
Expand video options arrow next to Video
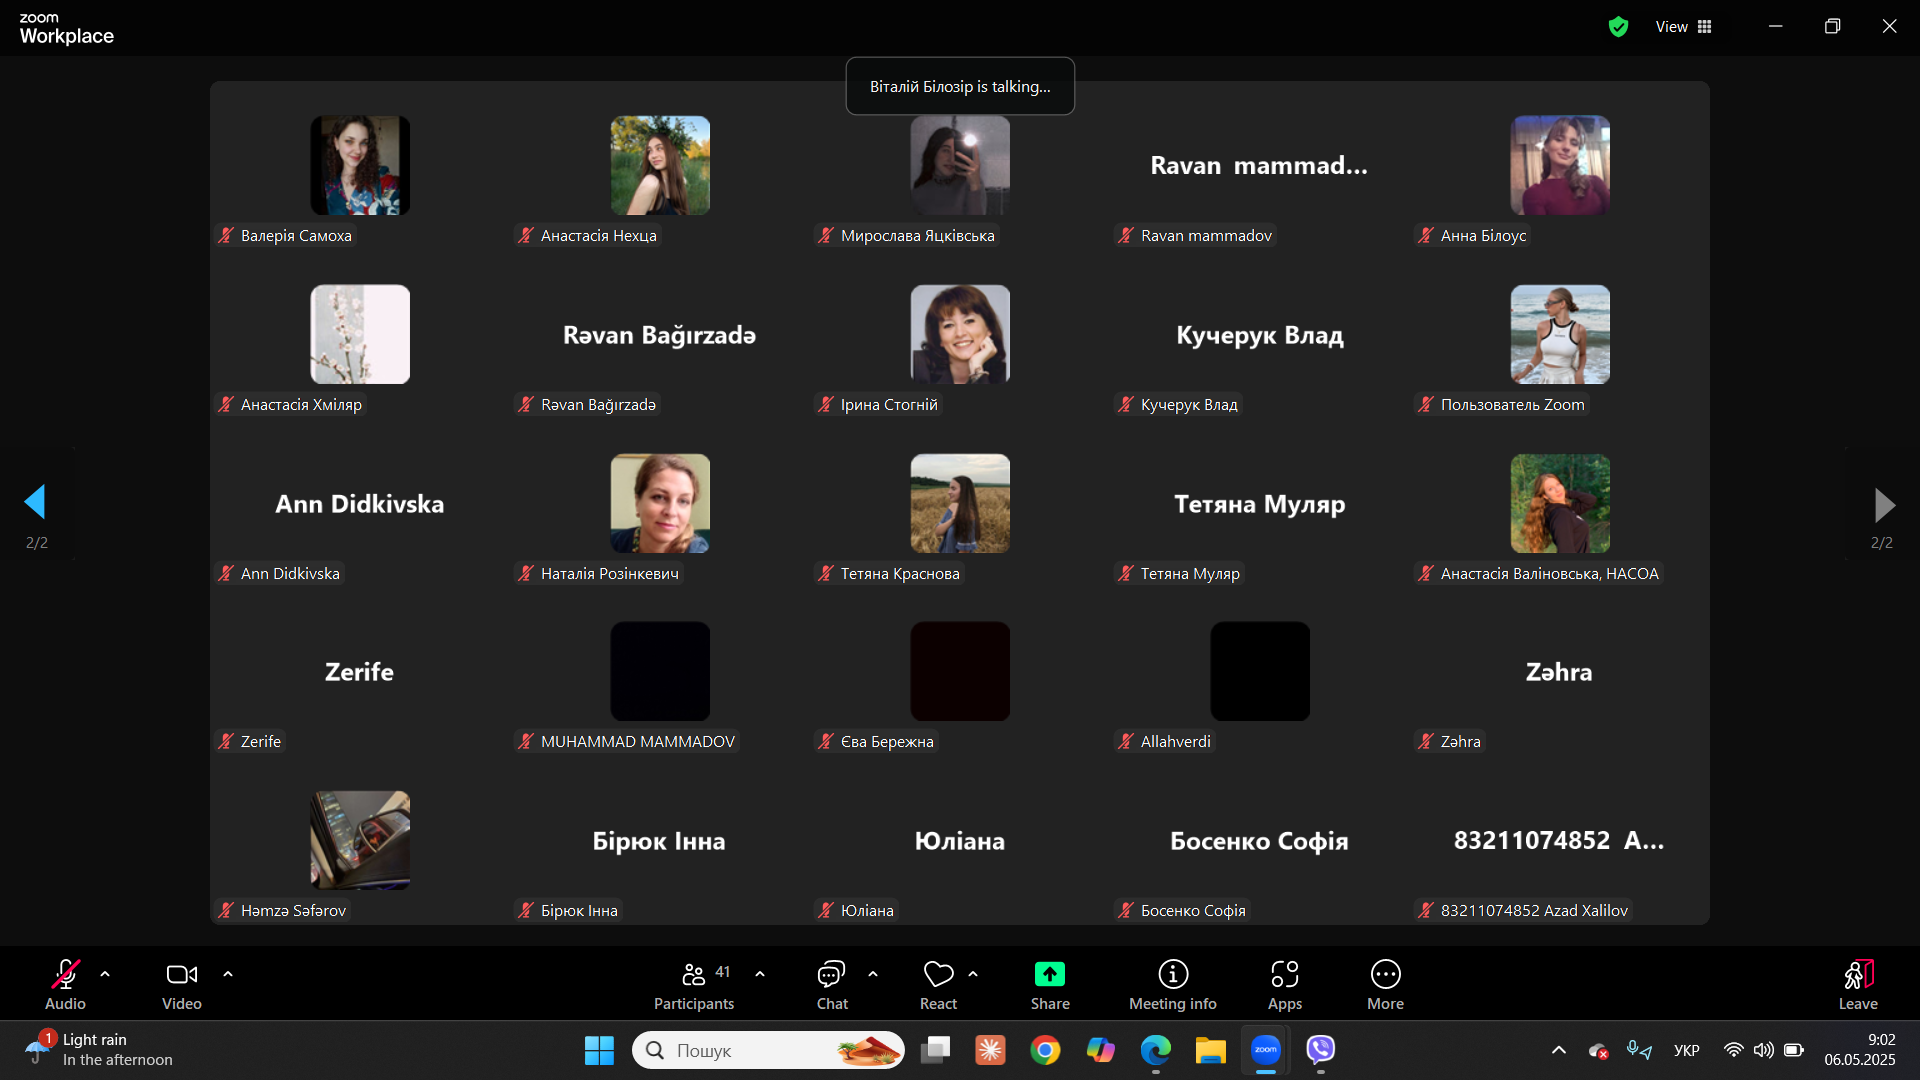pyautogui.click(x=228, y=973)
